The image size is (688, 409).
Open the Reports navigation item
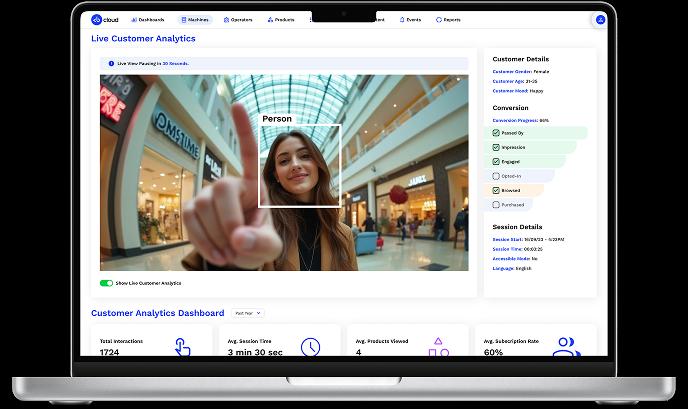pos(448,20)
